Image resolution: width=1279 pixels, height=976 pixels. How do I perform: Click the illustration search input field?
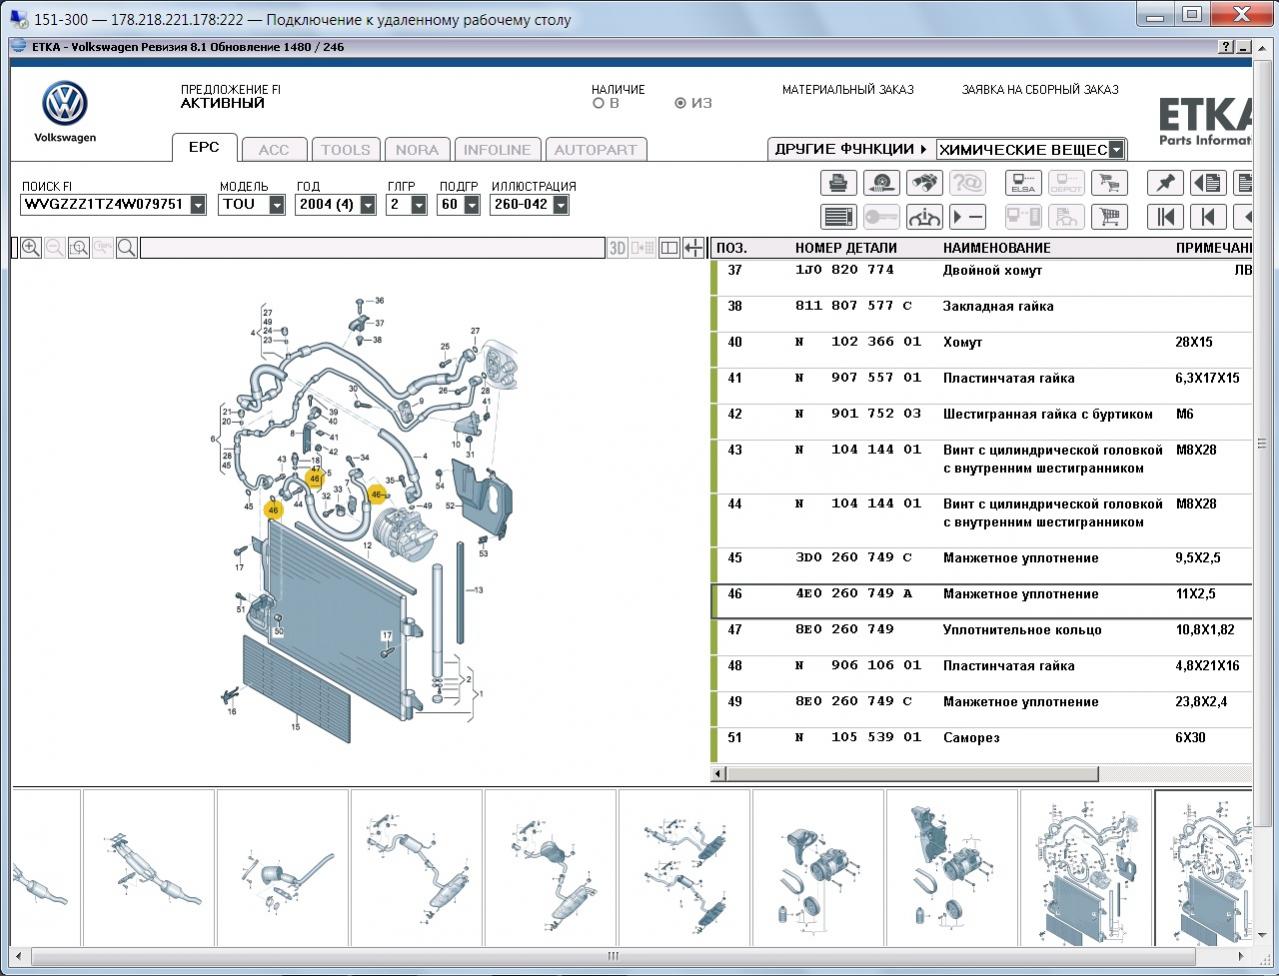pyautogui.click(x=372, y=248)
